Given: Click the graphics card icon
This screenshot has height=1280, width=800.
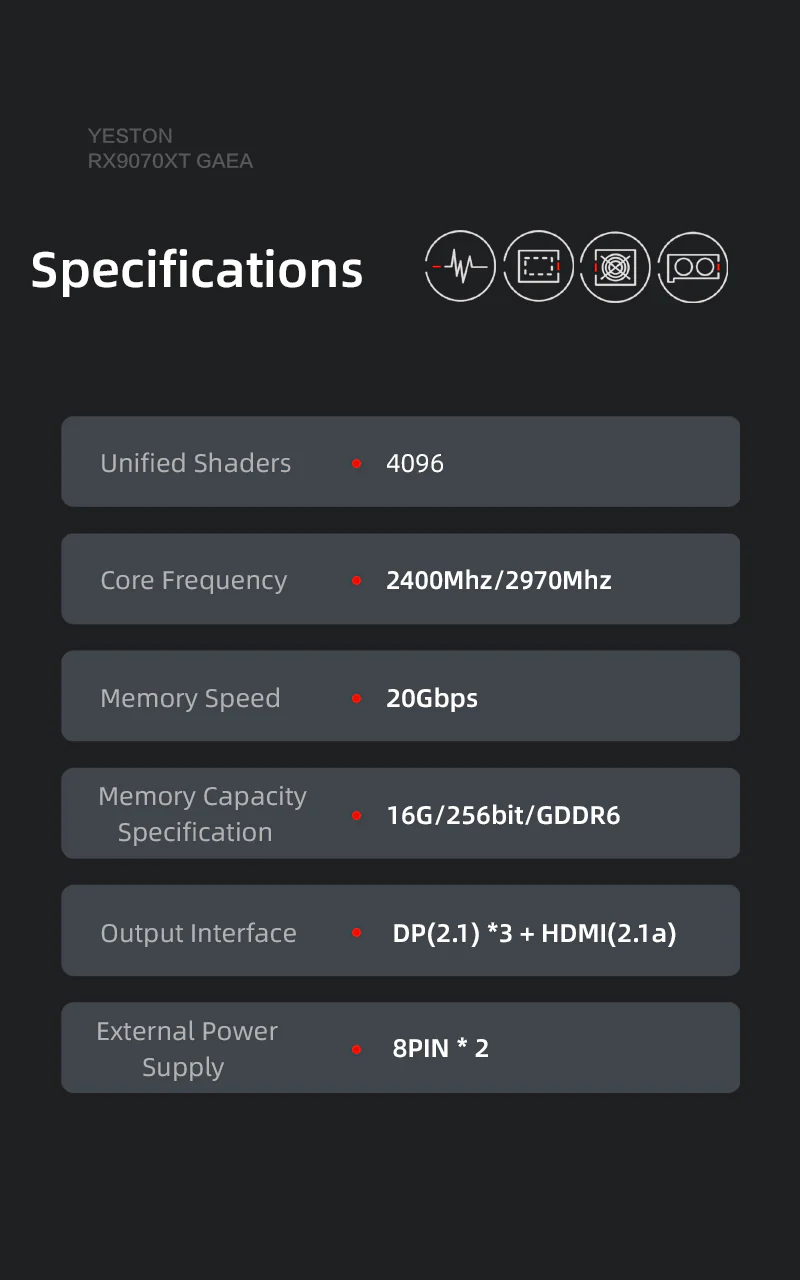Looking at the screenshot, I should pyautogui.click(x=692, y=266).
